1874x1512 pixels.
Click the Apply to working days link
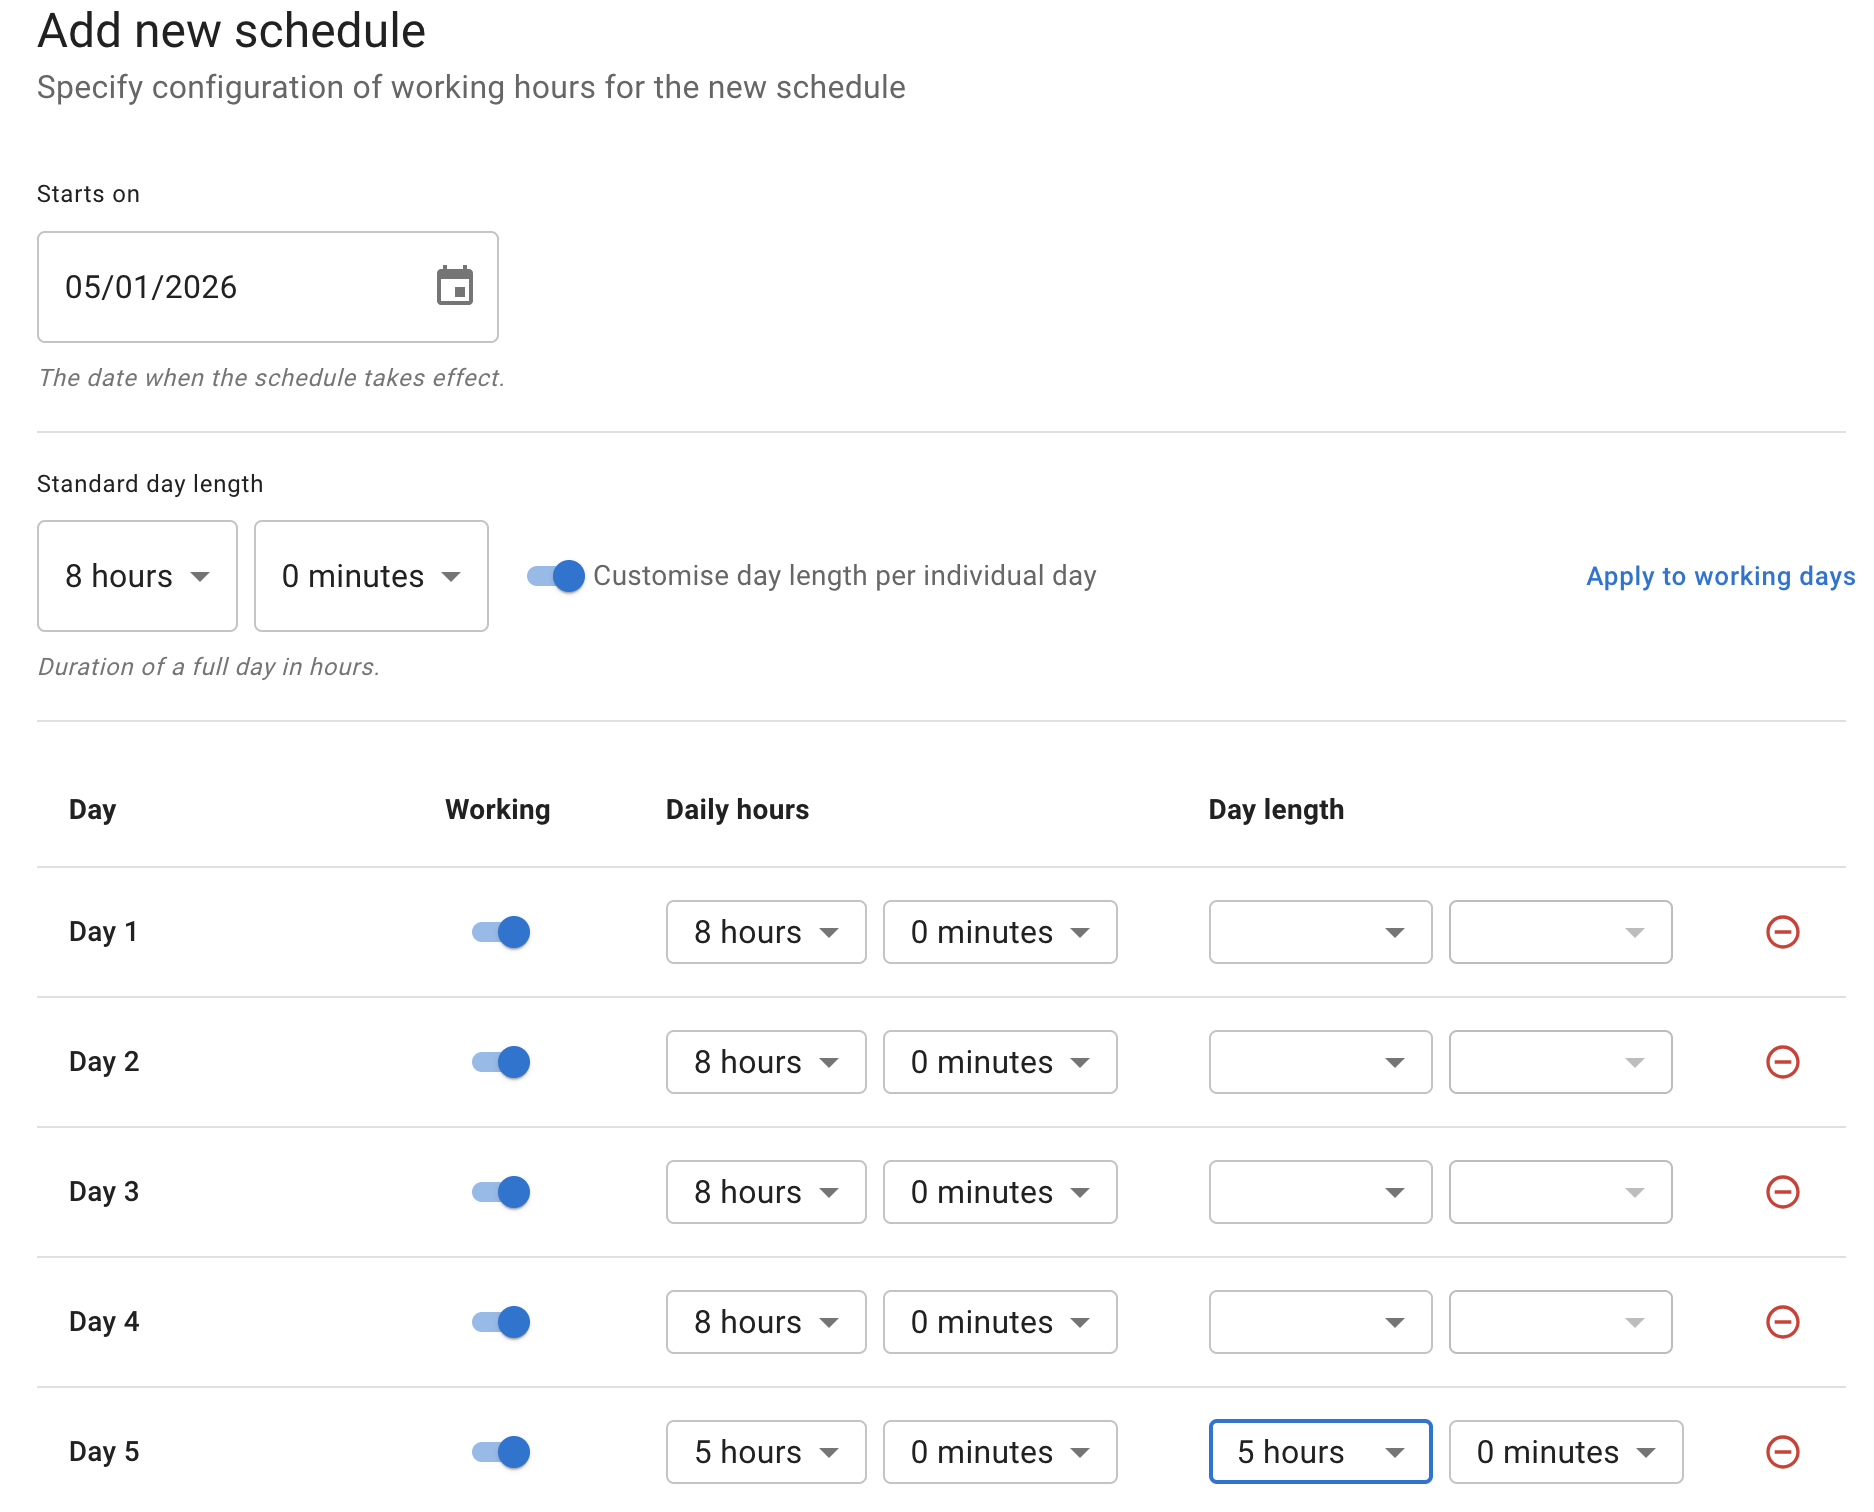(x=1719, y=576)
